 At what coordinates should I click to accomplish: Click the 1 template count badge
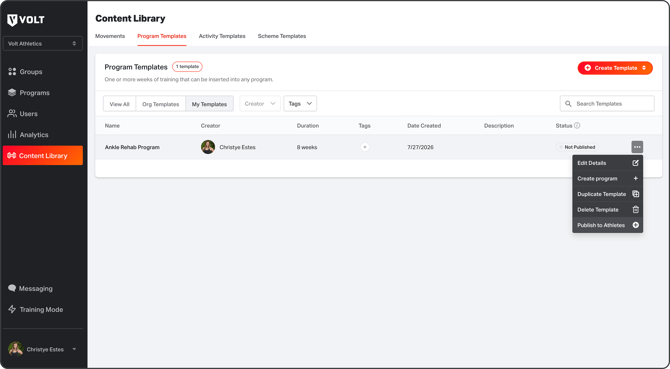coord(187,67)
